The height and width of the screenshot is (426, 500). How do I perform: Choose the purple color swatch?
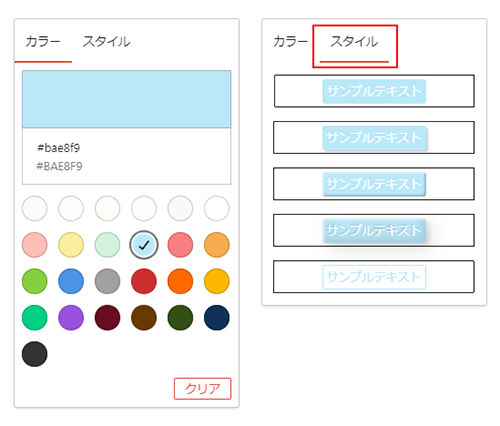(x=71, y=318)
